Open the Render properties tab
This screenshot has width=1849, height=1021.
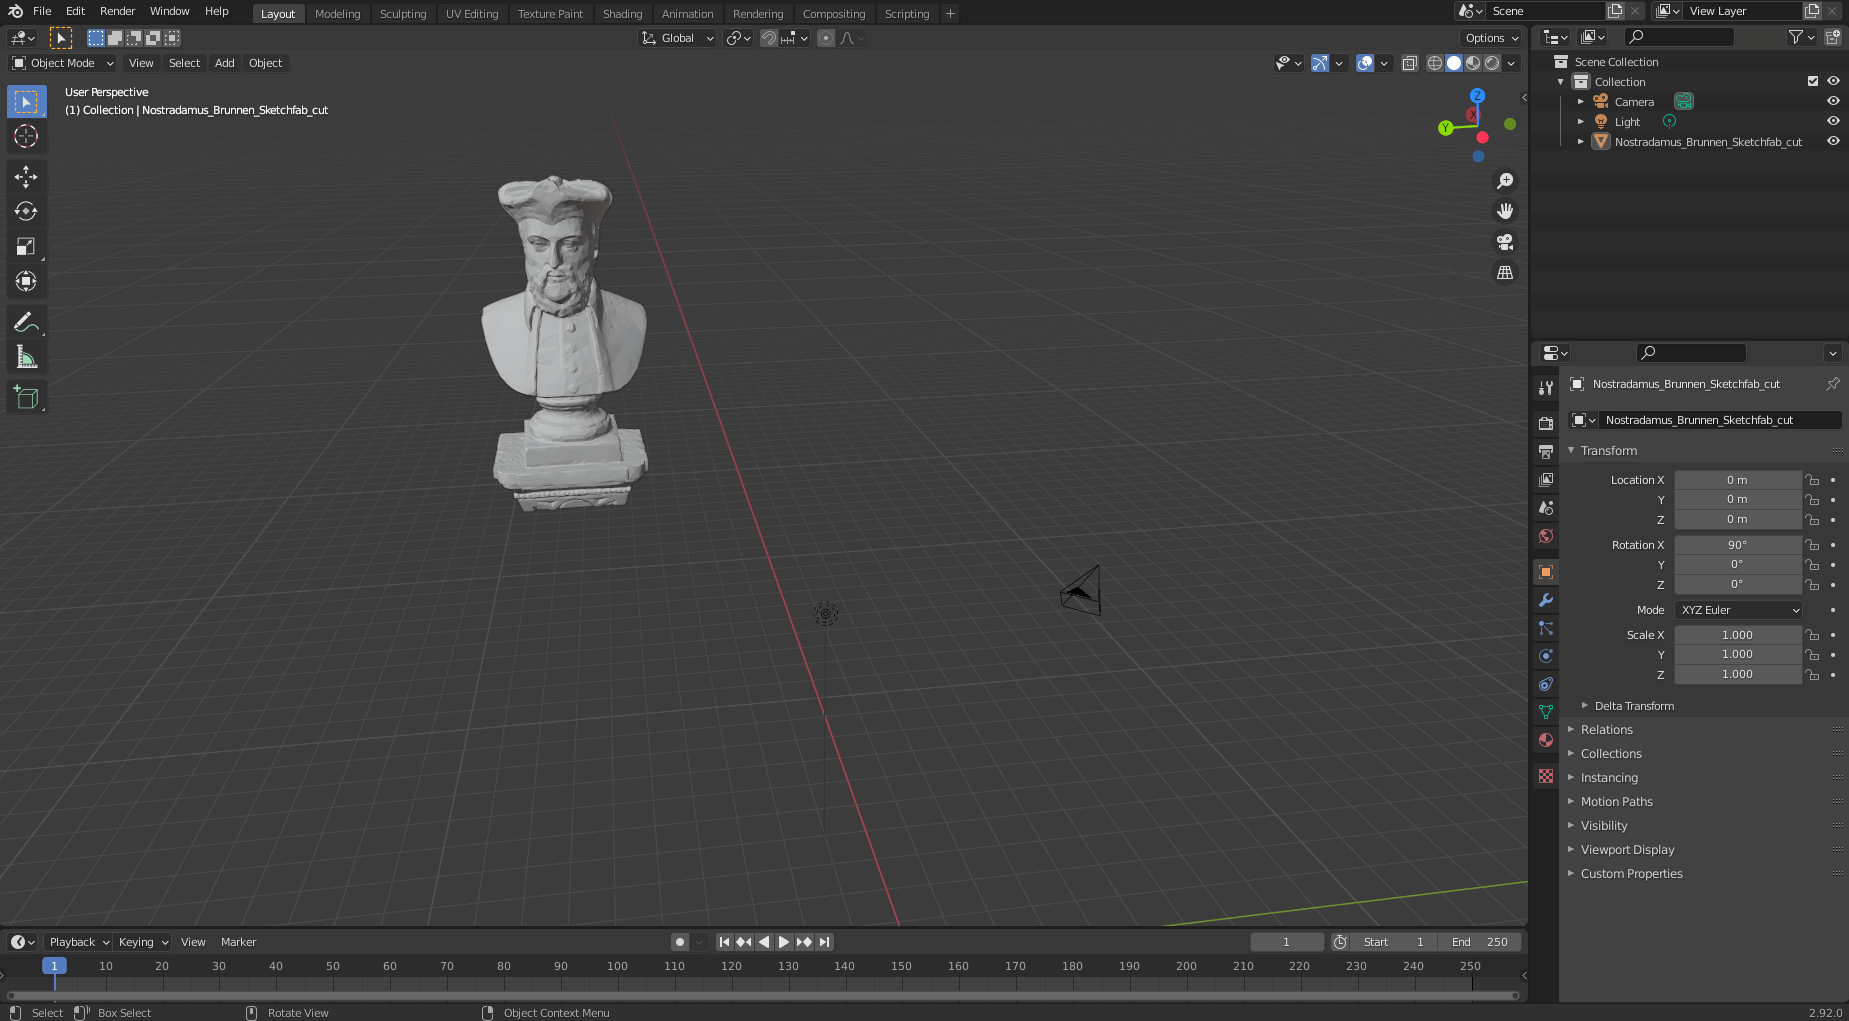1546,424
